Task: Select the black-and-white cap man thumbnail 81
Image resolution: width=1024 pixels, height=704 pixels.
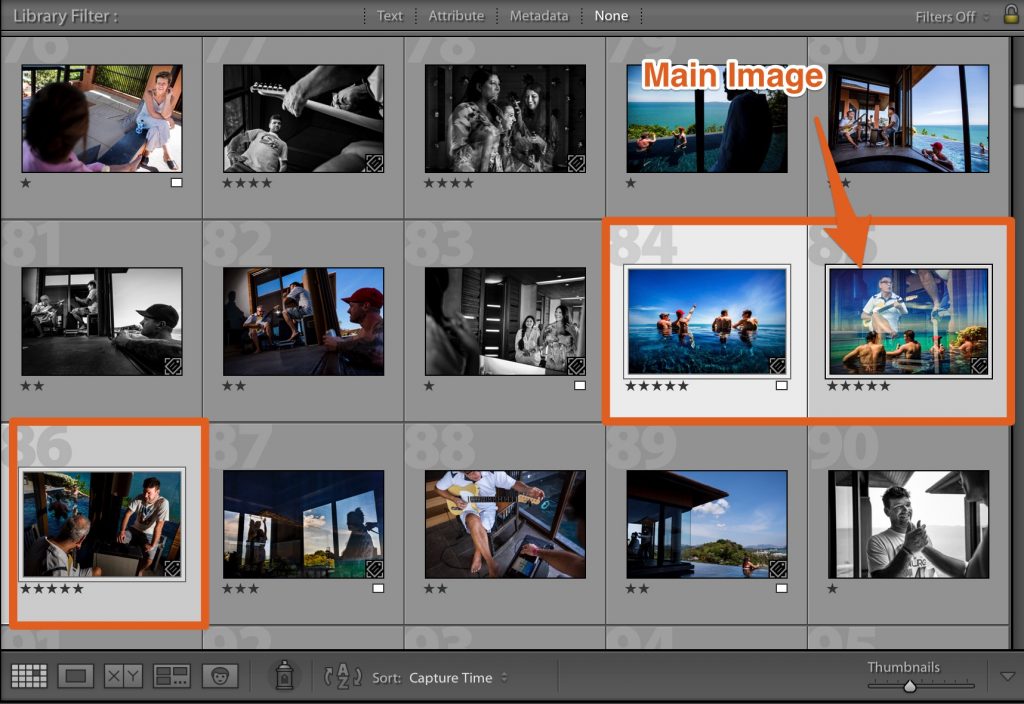Action: 102,321
